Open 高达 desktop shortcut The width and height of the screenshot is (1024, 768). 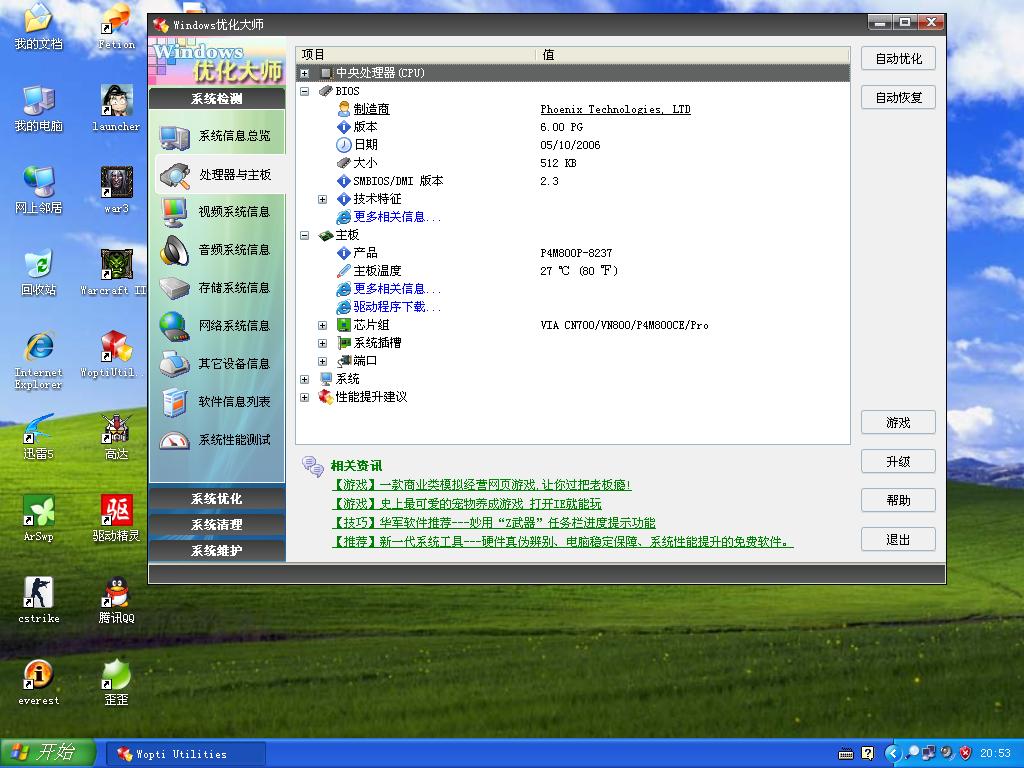click(116, 436)
